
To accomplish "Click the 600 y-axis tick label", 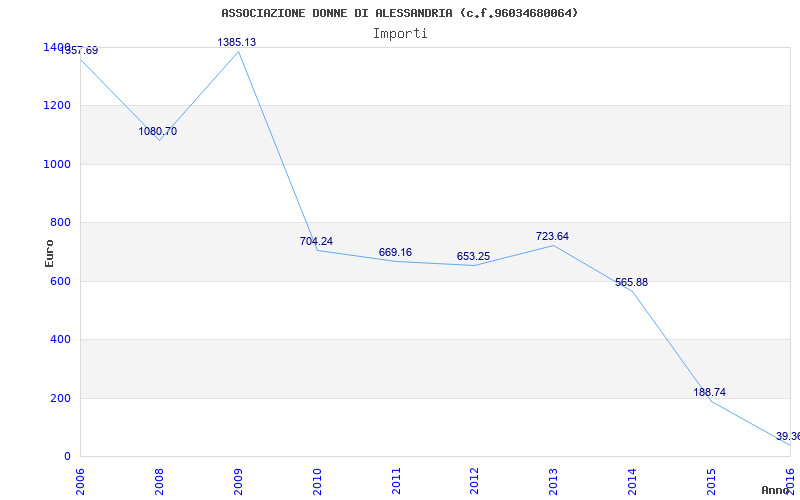I will tap(60, 281).
